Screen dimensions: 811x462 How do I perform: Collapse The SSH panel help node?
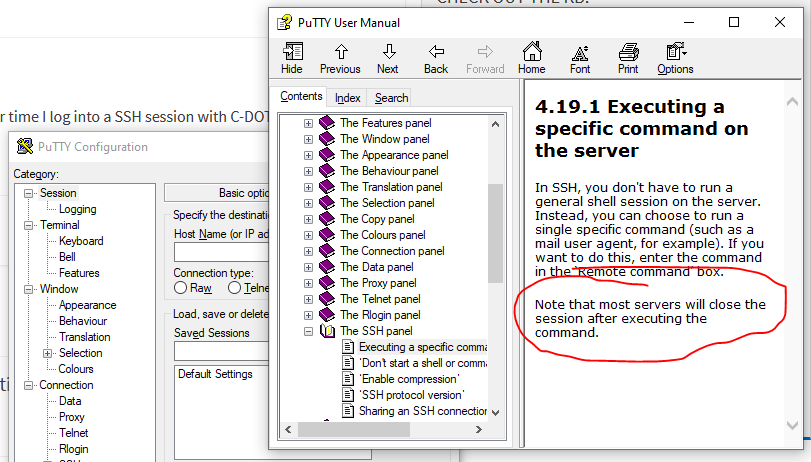point(308,332)
